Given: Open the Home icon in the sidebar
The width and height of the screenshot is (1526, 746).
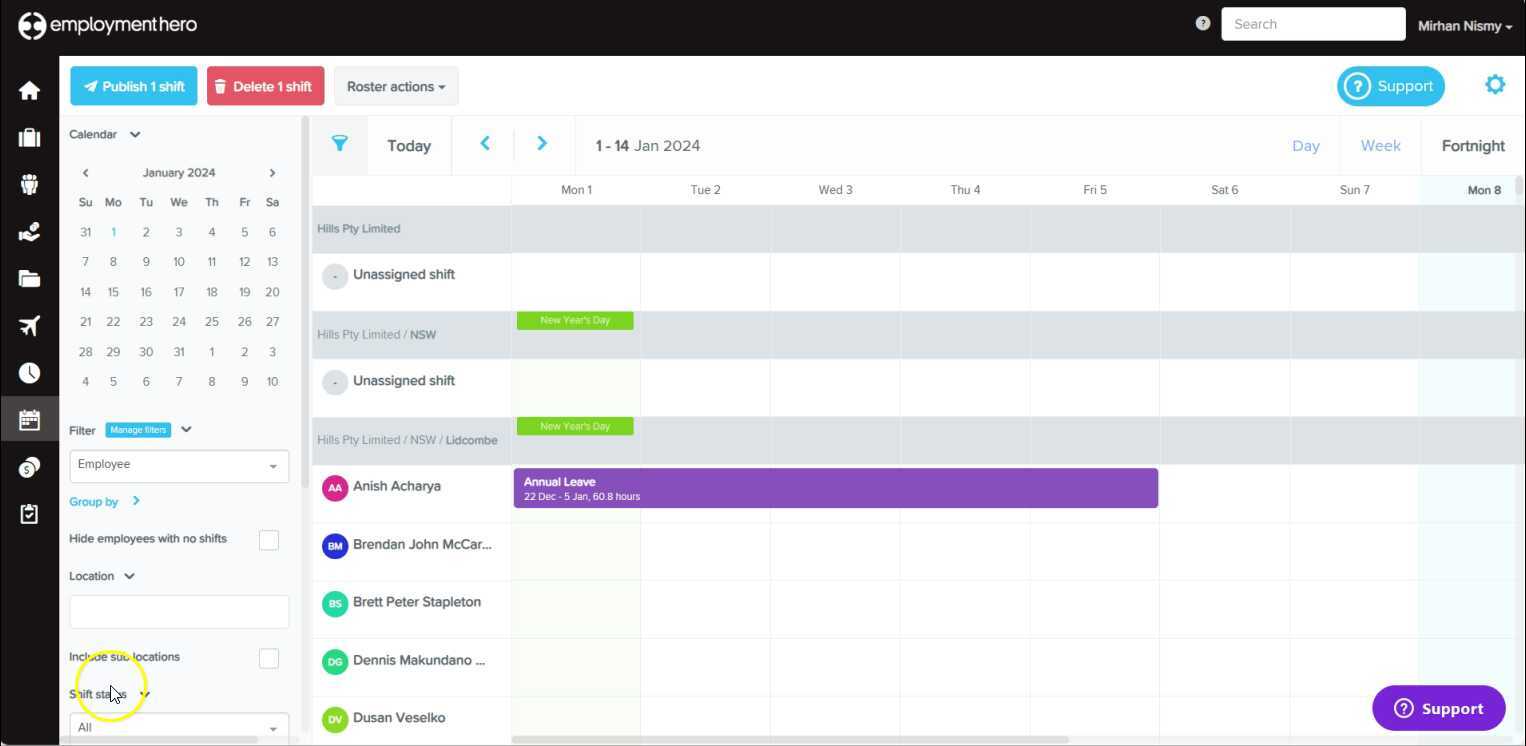Looking at the screenshot, I should [29, 89].
